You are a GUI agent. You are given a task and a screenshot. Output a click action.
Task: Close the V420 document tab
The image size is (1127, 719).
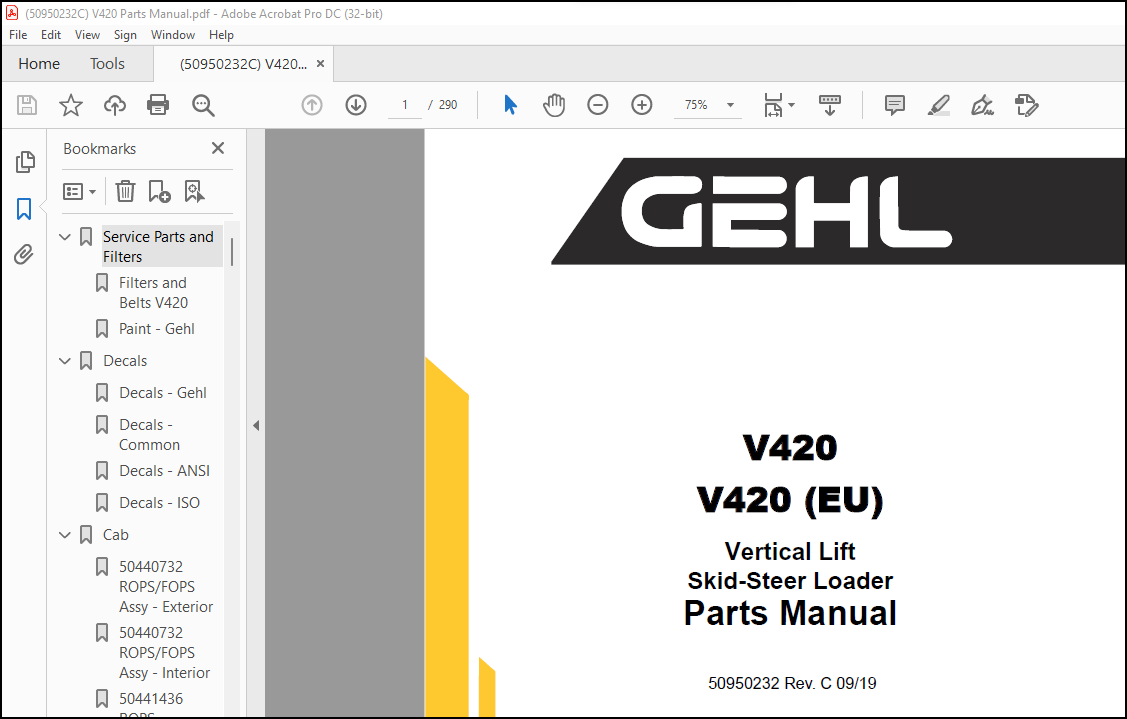[x=321, y=64]
